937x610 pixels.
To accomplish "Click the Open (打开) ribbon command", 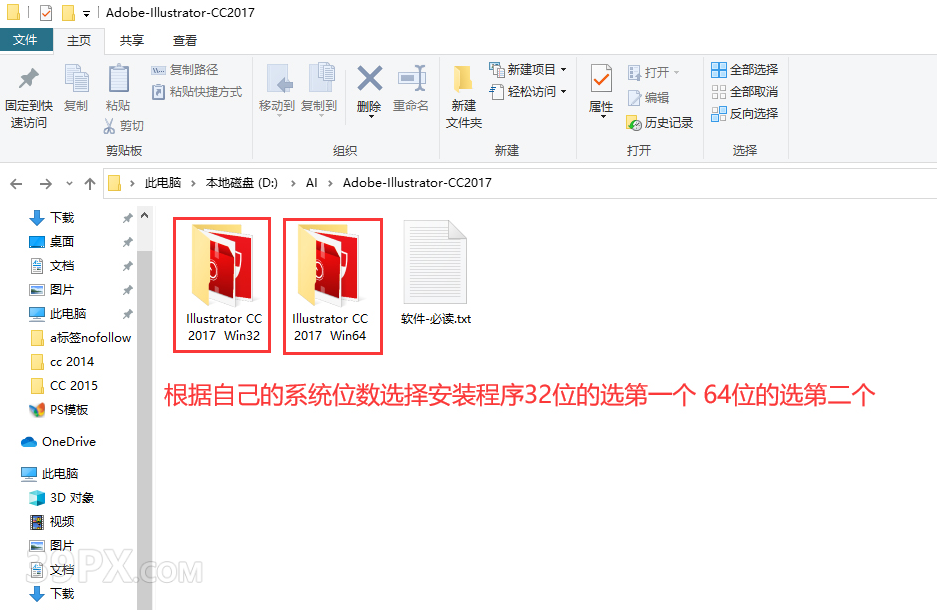I will tap(654, 72).
